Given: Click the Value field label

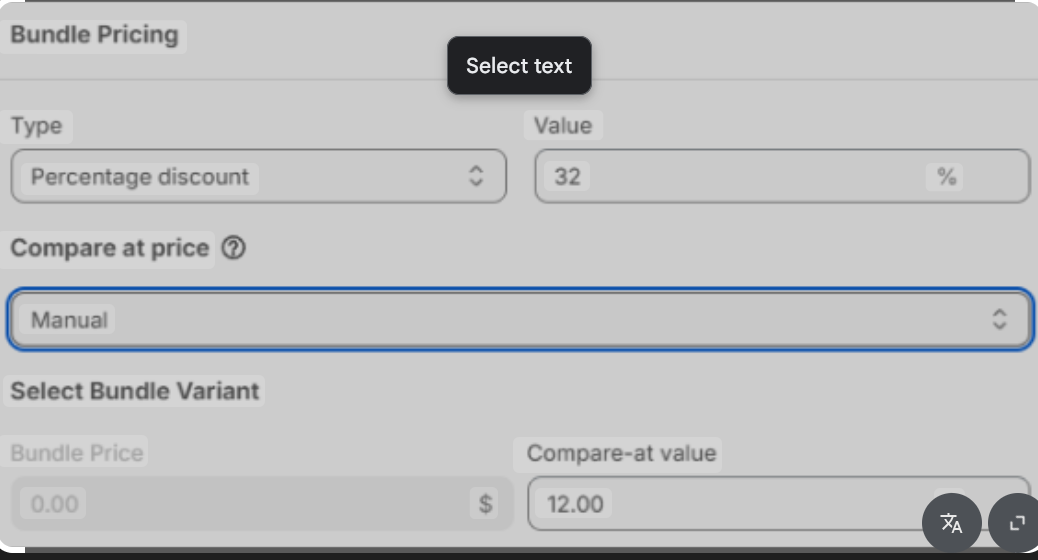Looking at the screenshot, I should [562, 125].
